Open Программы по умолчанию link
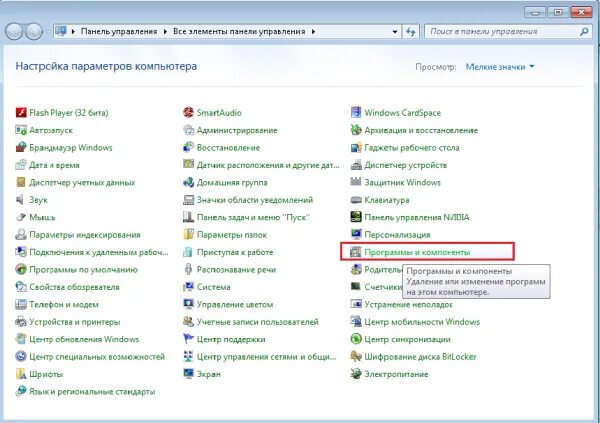The image size is (600, 423). click(x=83, y=269)
